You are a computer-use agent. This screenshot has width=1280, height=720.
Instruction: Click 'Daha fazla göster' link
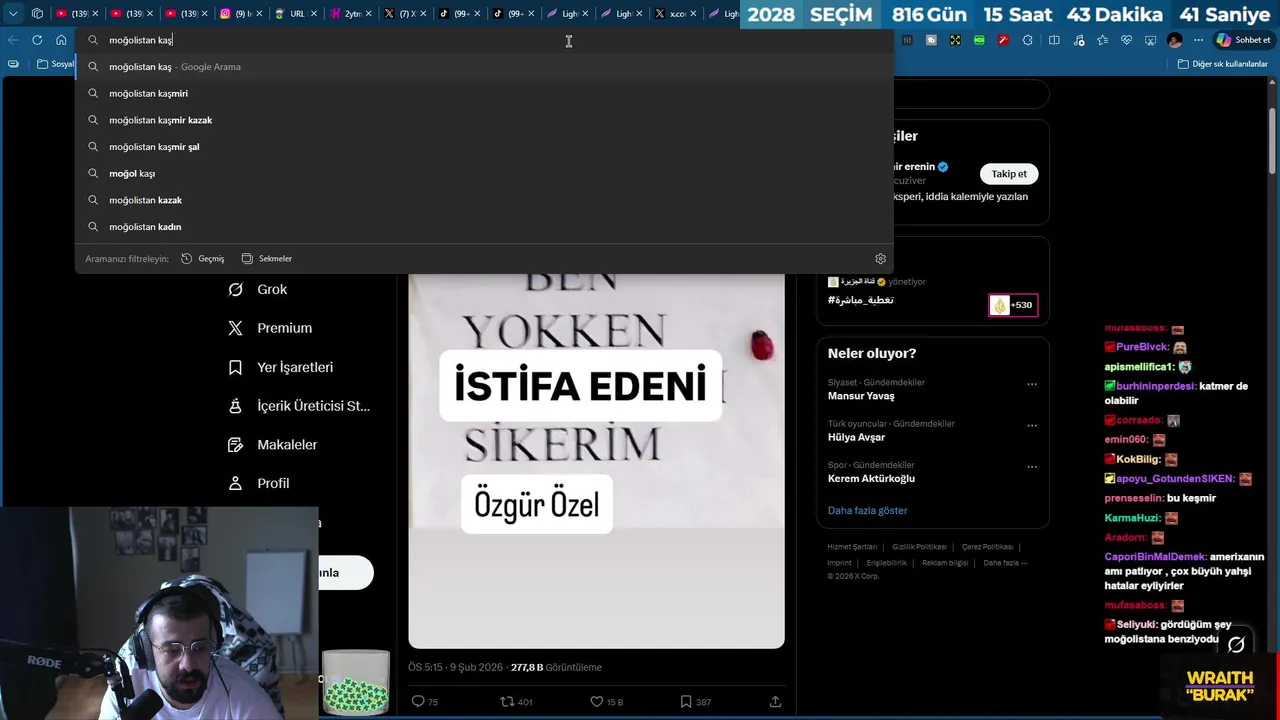[x=867, y=510]
